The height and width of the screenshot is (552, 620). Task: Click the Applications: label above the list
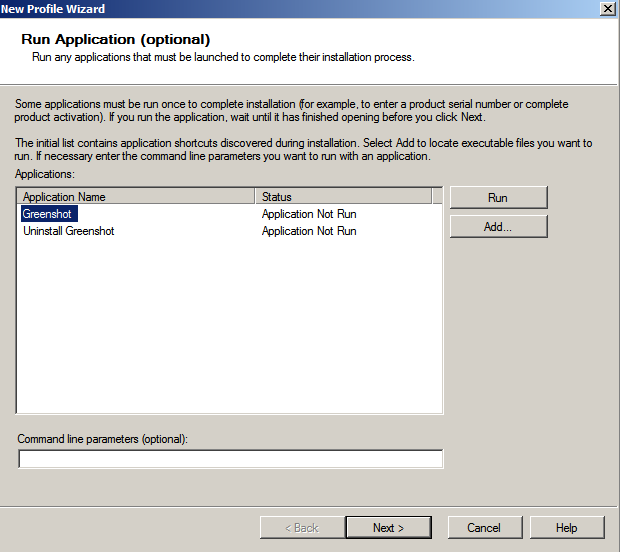click(x=45, y=175)
